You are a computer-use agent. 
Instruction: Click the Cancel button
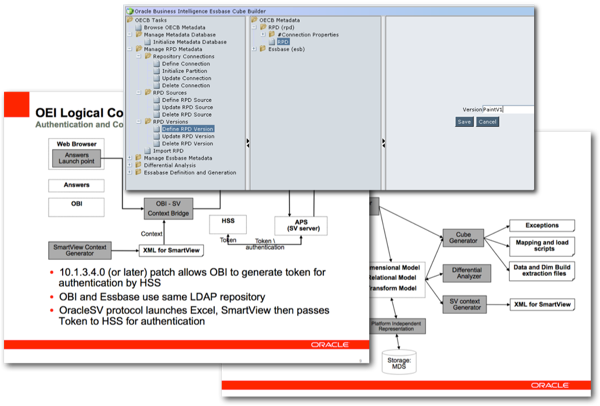487,122
